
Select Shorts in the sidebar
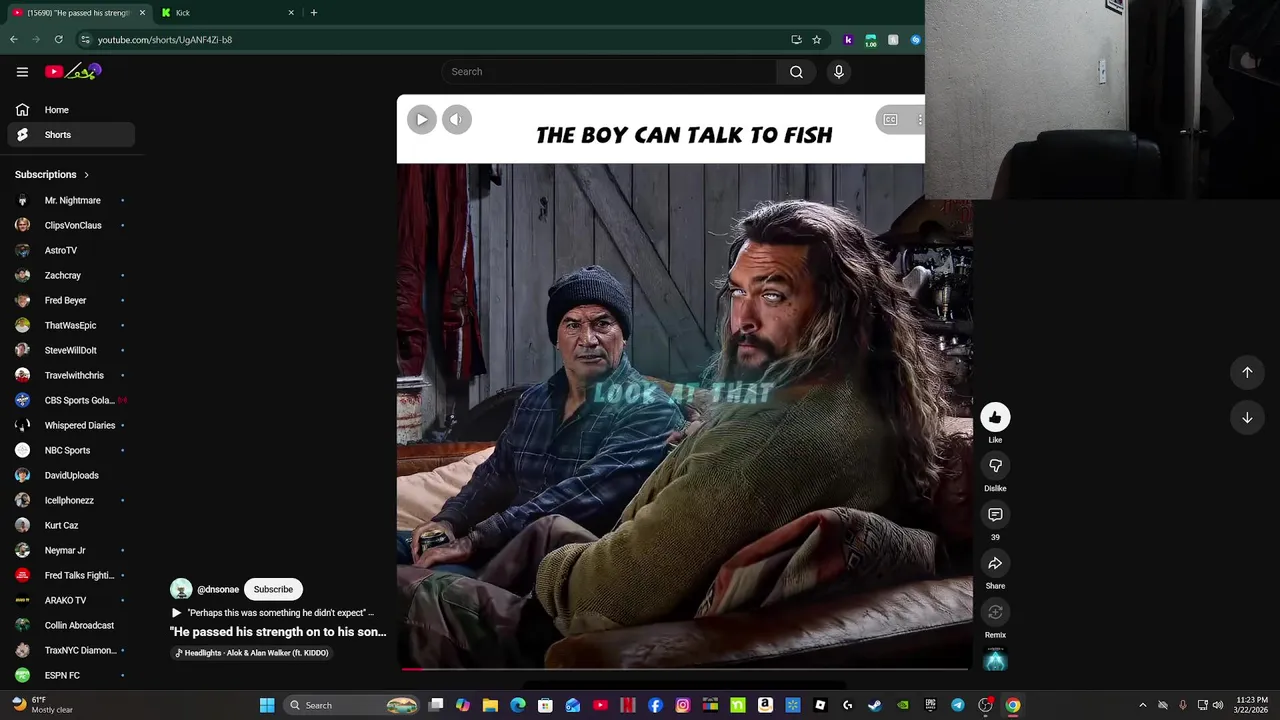pyautogui.click(x=71, y=135)
